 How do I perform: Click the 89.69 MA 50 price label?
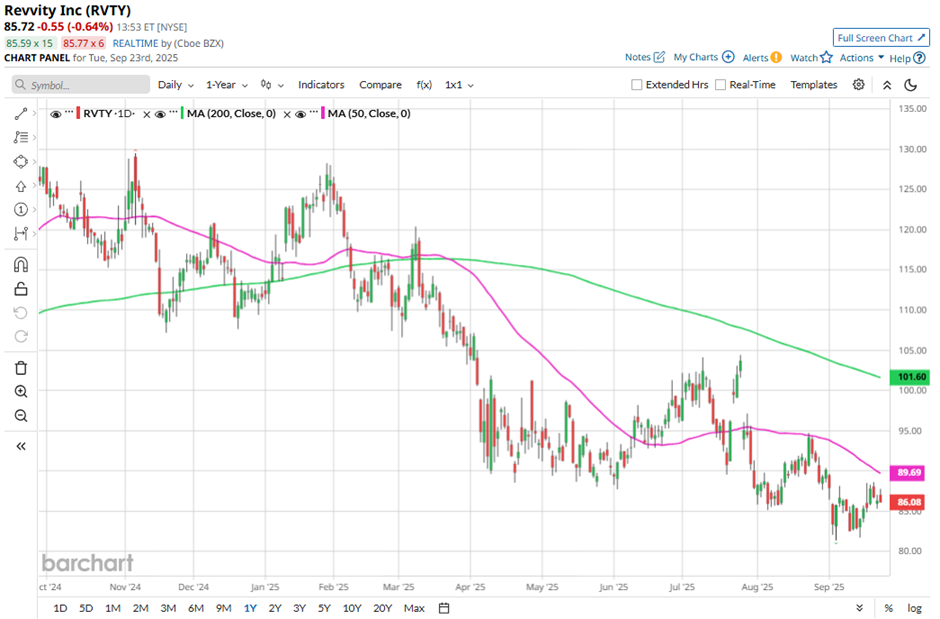909,472
